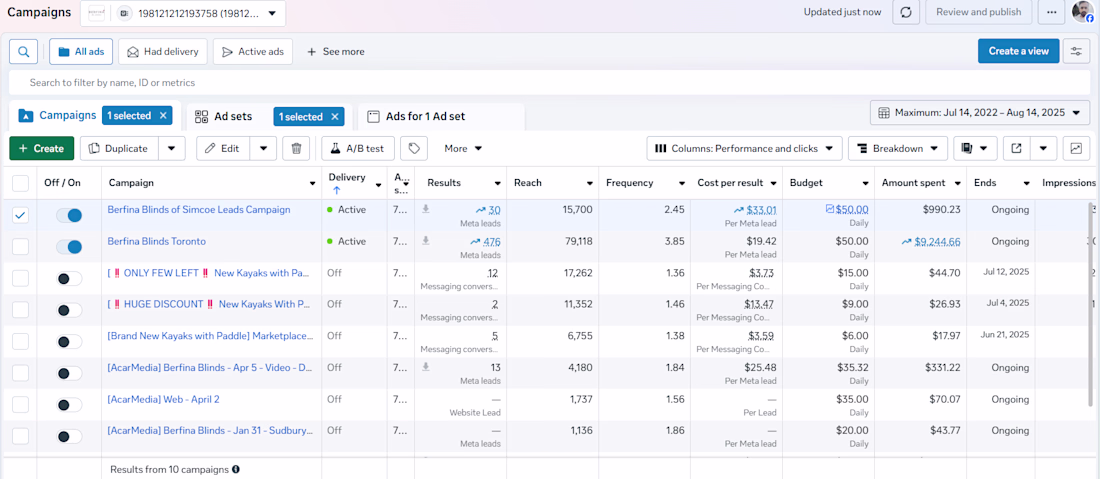This screenshot has width=1100, height=479.
Task: Click the info icon beside Results from 10 campaigns
Action: (x=236, y=469)
